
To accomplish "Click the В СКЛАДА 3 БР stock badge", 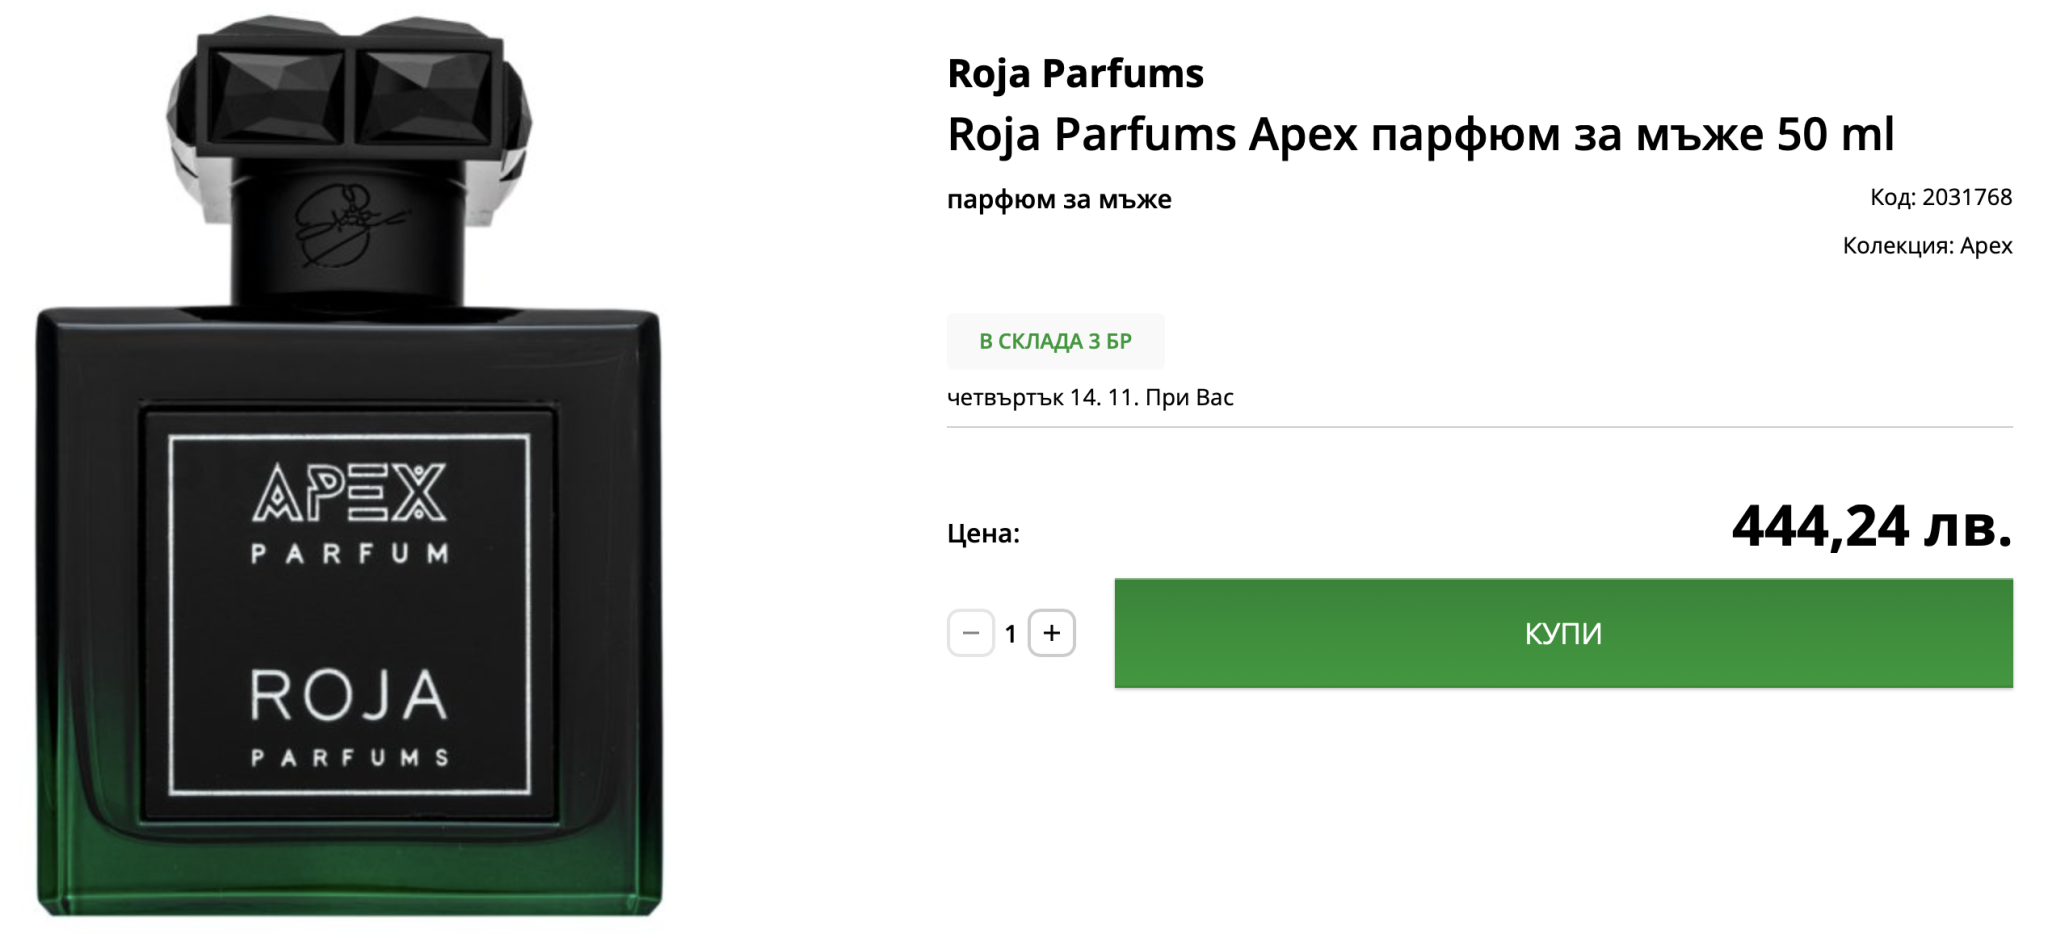I will pyautogui.click(x=1055, y=341).
